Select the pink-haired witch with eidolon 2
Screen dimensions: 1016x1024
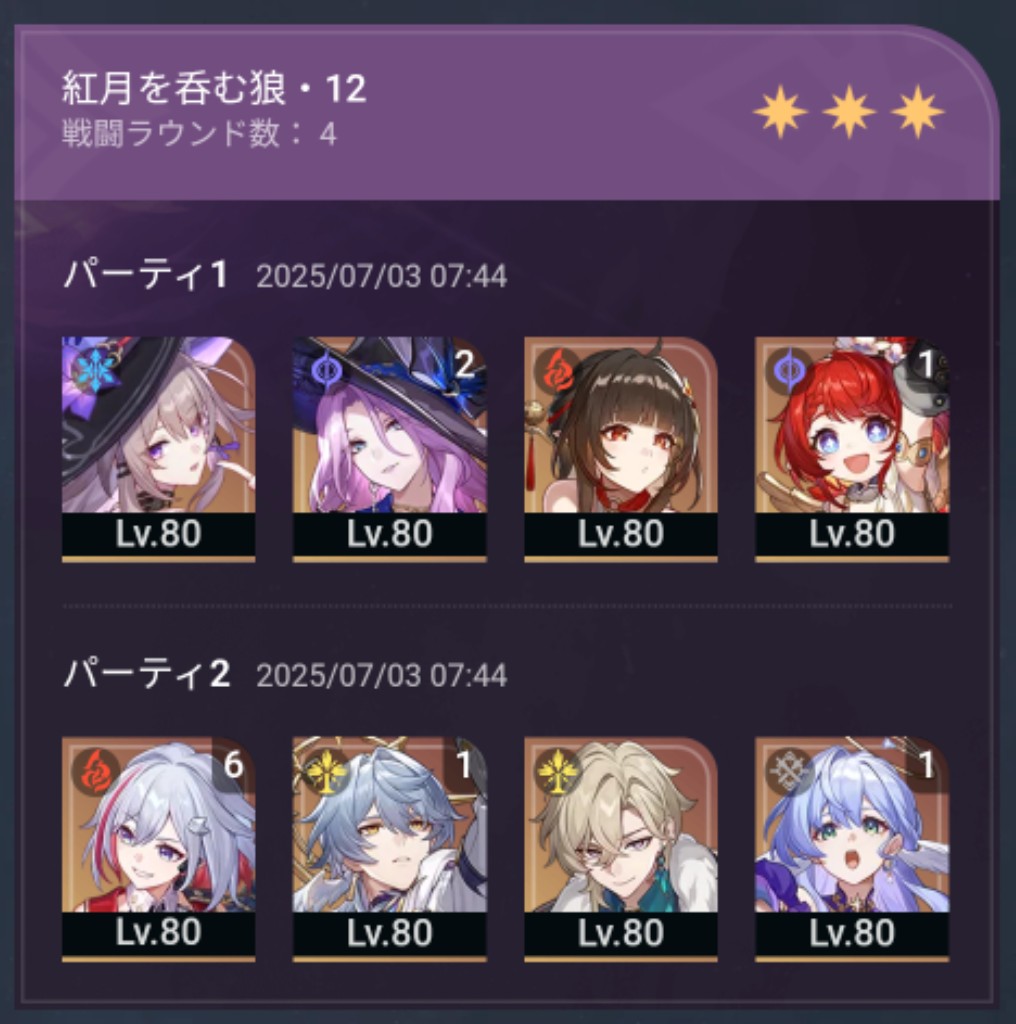[390, 449]
